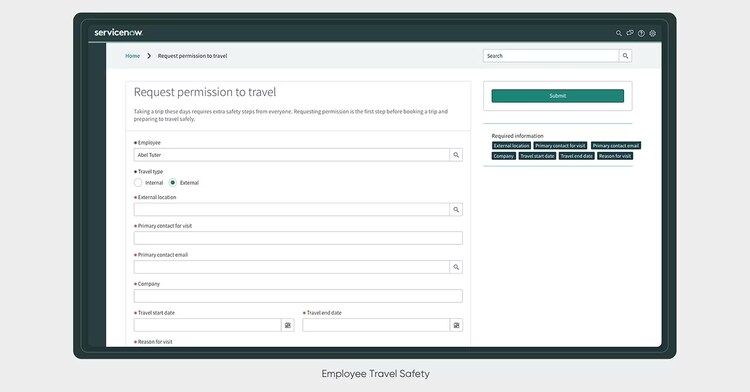This screenshot has width=750, height=392.
Task: Open the Travel end date calendar picker
Action: [x=456, y=325]
